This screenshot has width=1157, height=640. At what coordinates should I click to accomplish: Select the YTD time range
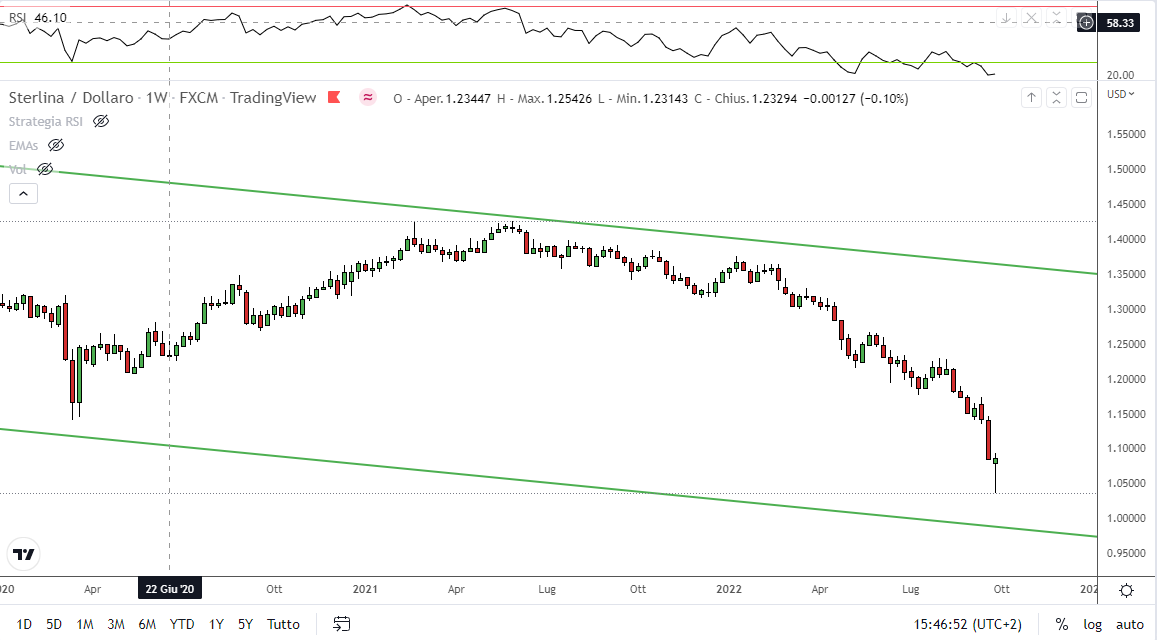pos(182,624)
